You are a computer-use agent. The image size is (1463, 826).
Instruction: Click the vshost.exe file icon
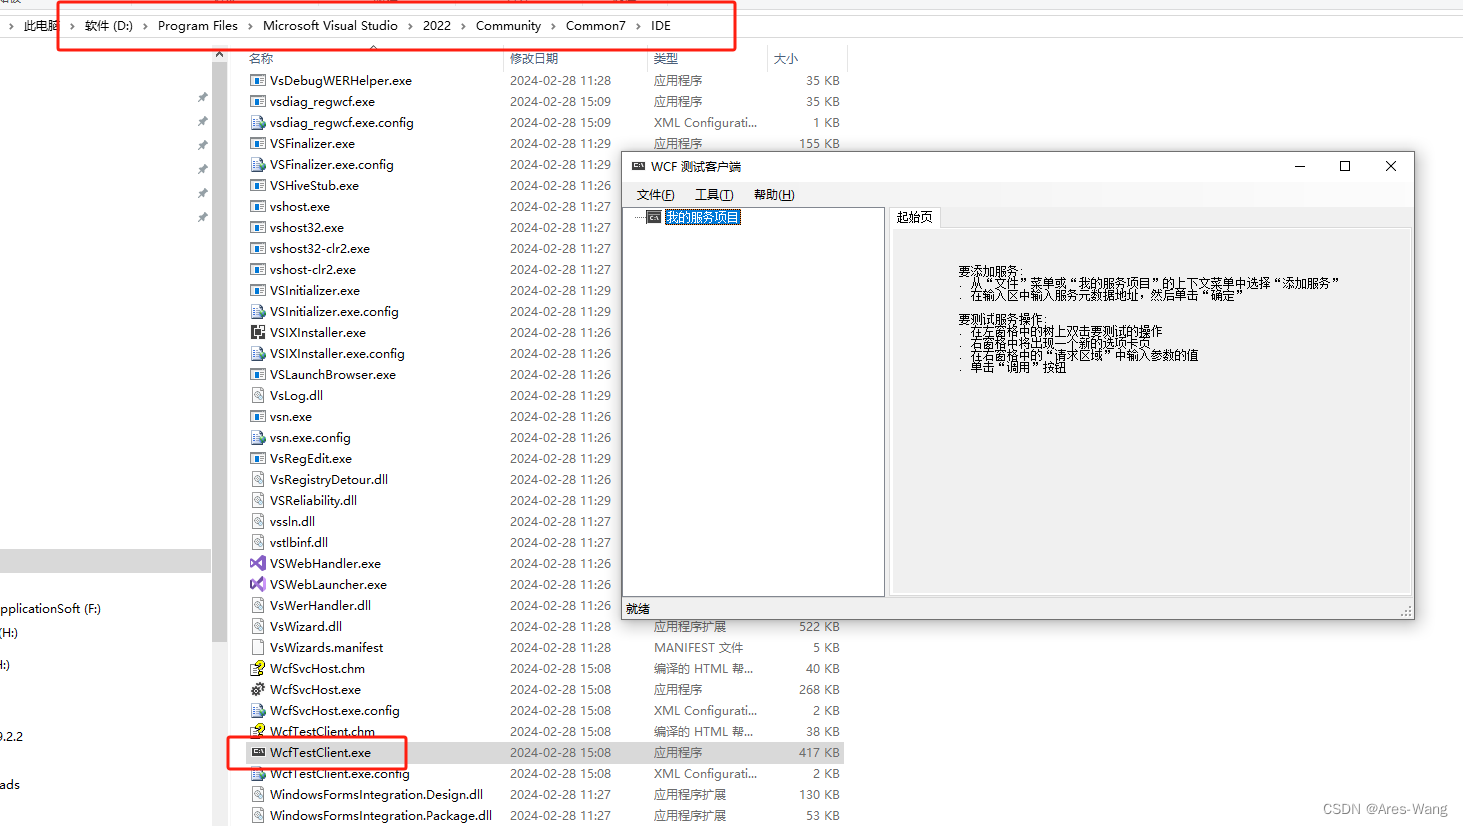258,206
